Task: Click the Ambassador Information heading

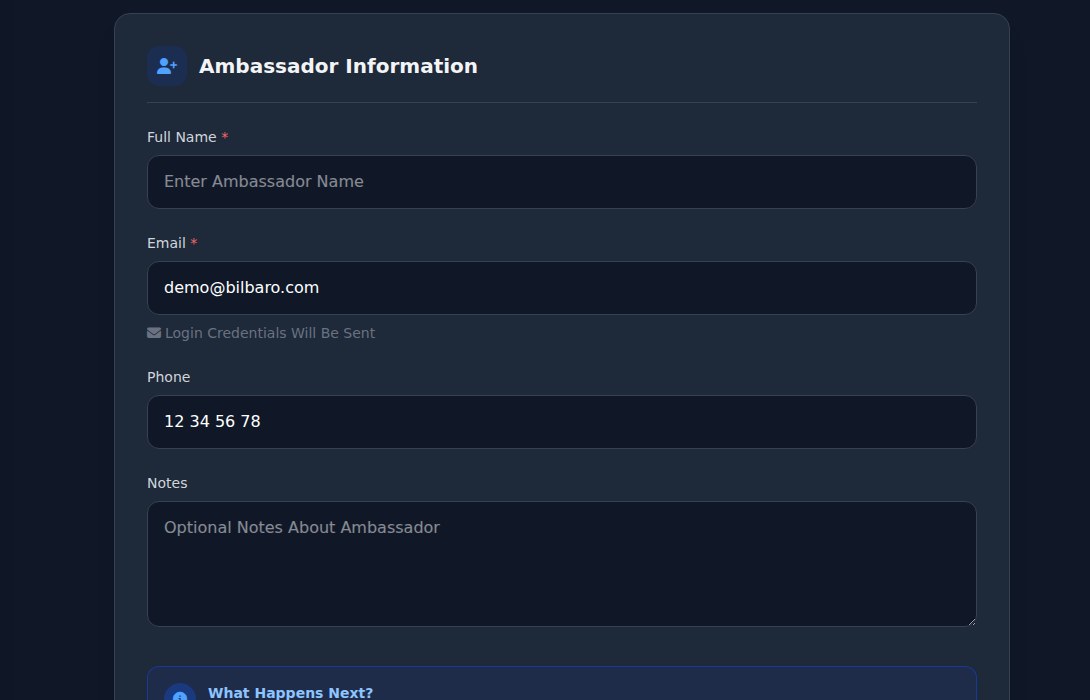Action: tap(338, 66)
